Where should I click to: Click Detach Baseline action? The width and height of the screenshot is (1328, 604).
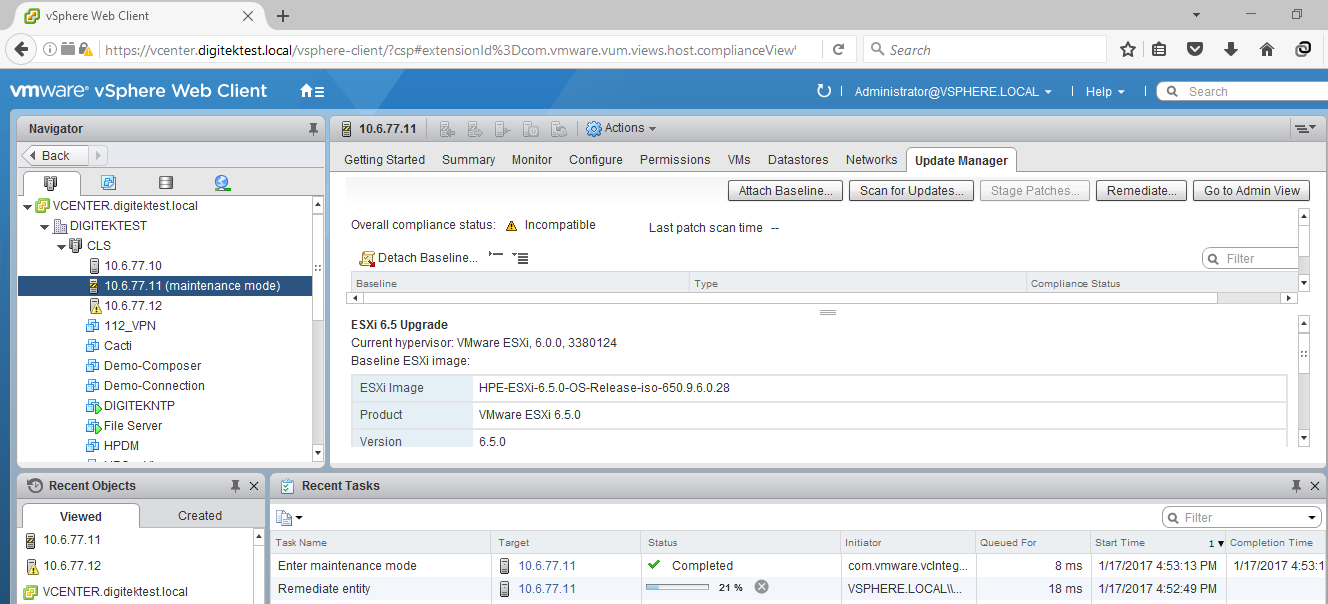pos(418,258)
